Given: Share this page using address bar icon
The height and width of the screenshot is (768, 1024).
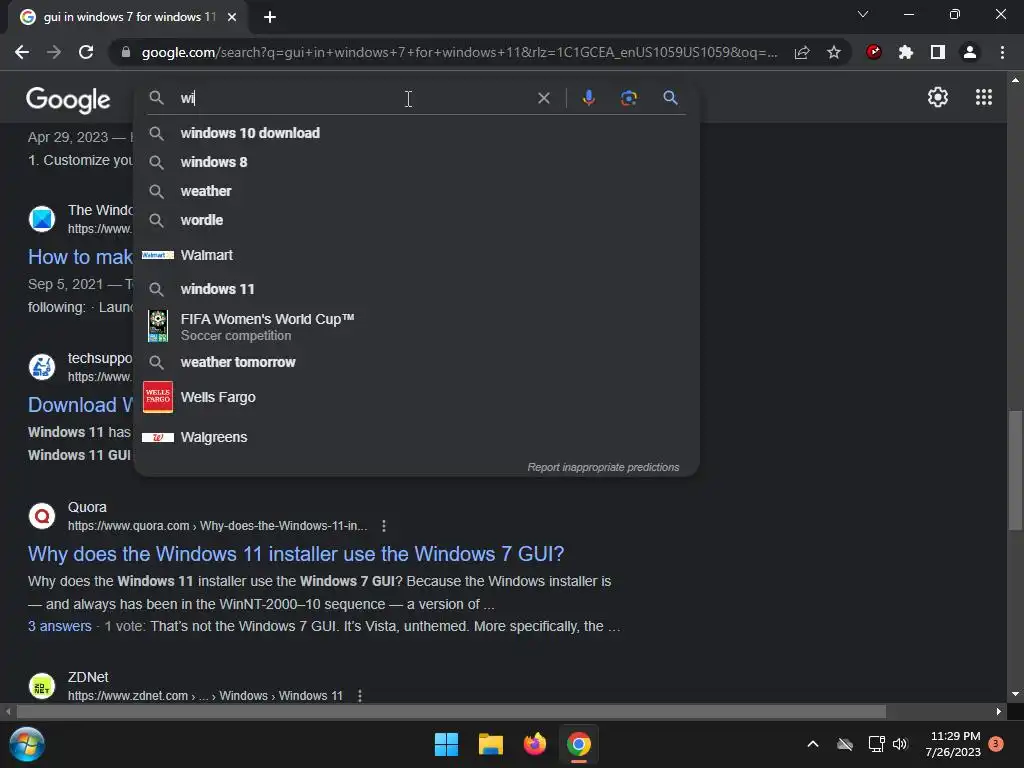Looking at the screenshot, I should pyautogui.click(x=802, y=52).
